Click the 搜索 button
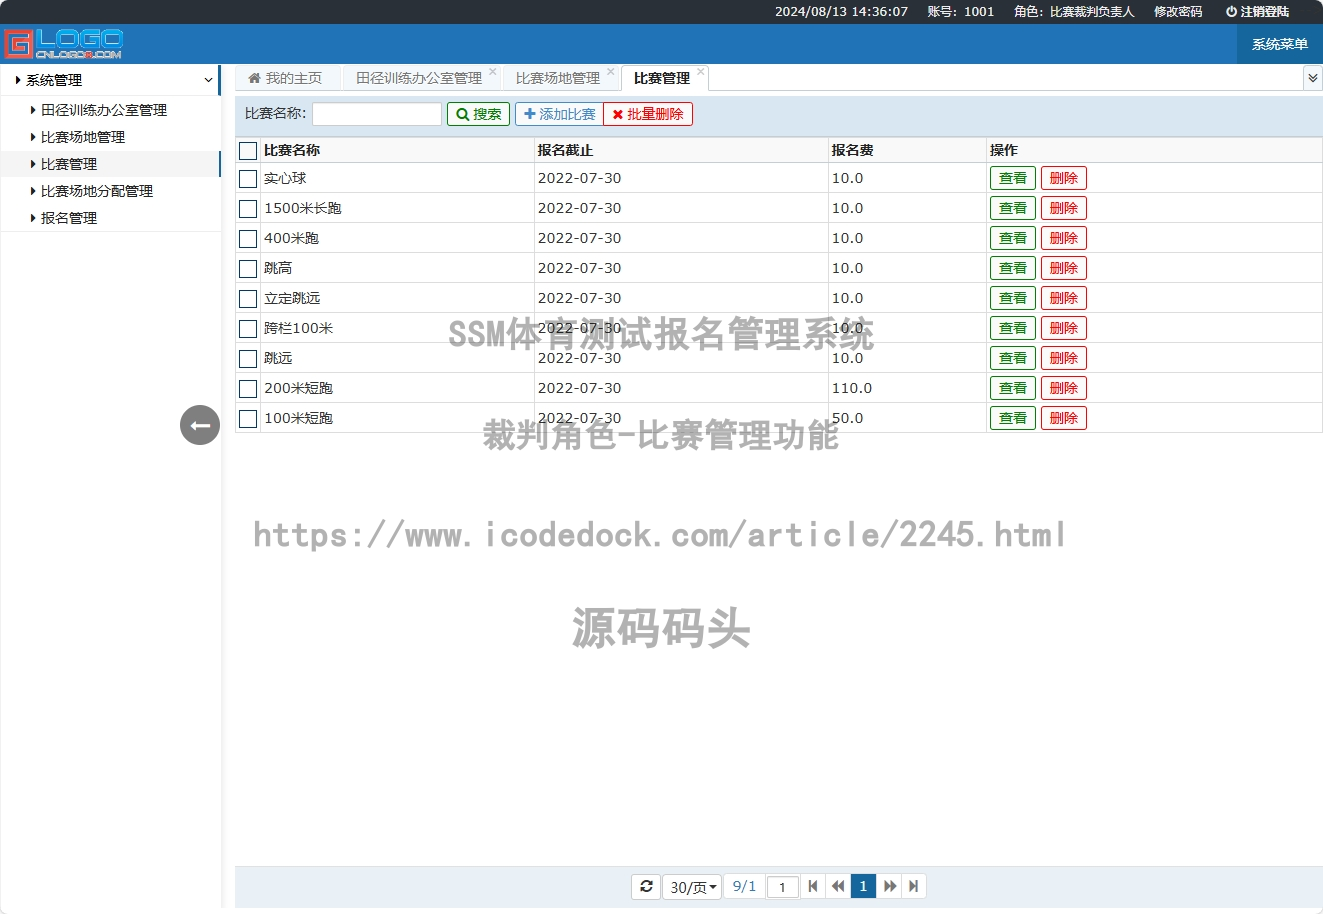1323x914 pixels. click(479, 114)
